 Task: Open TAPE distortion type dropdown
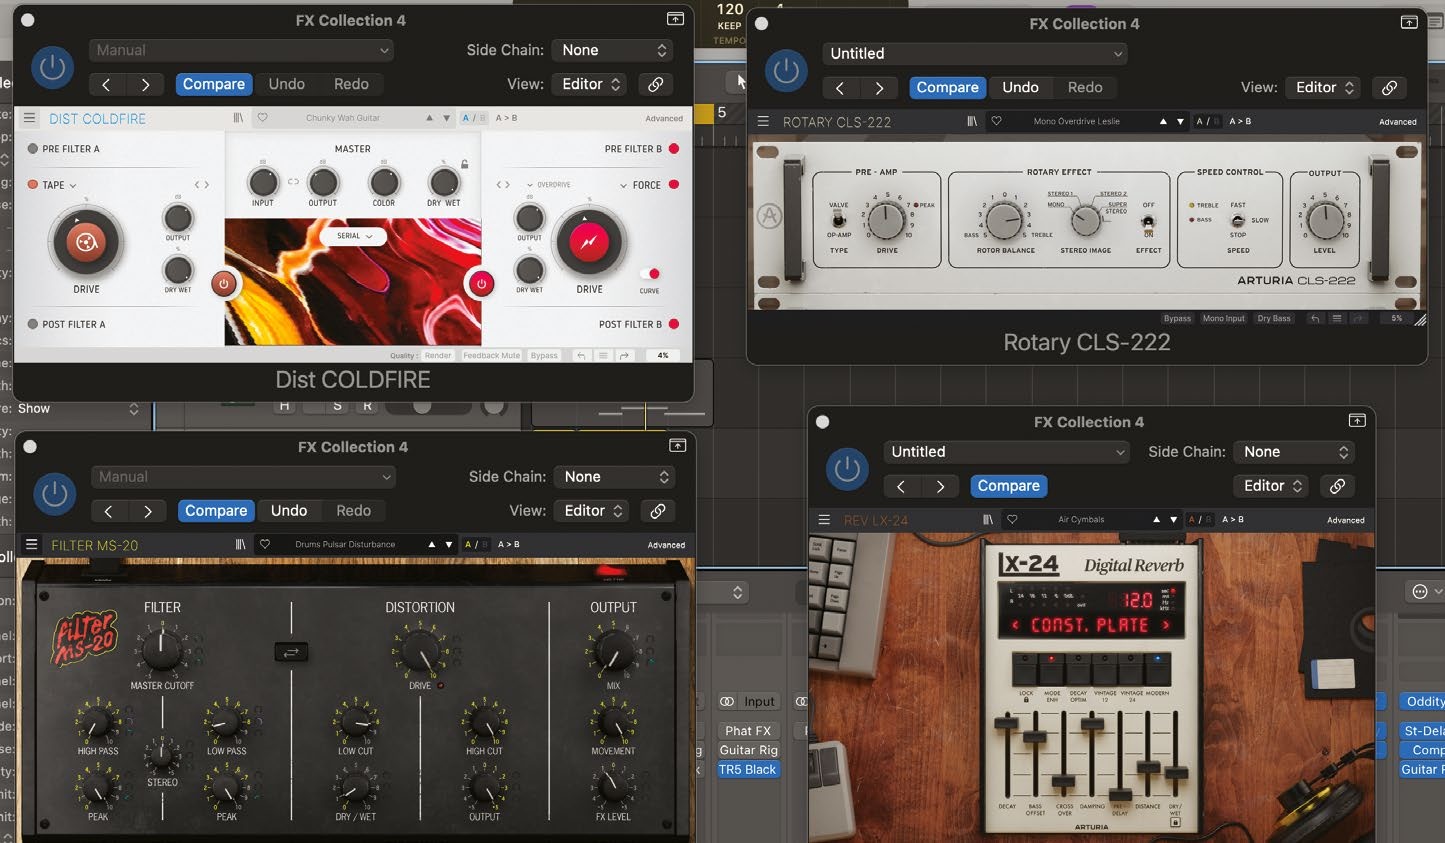(59, 185)
